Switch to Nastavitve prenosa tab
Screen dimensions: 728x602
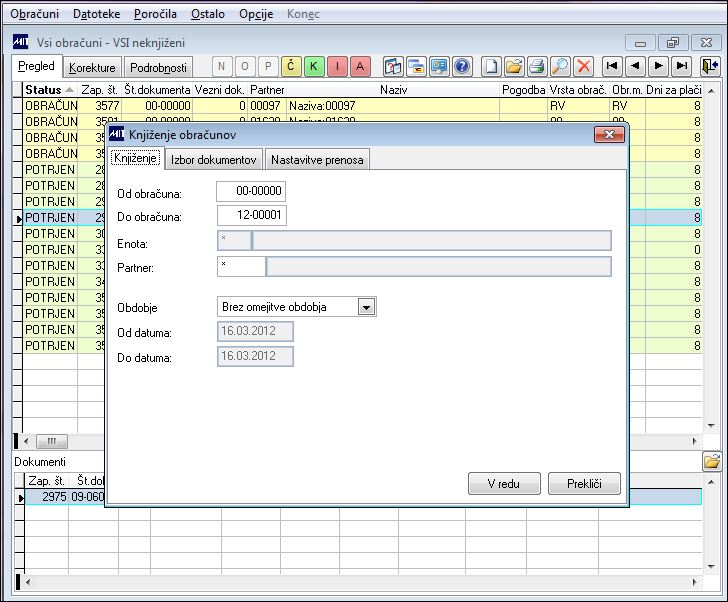[317, 160]
